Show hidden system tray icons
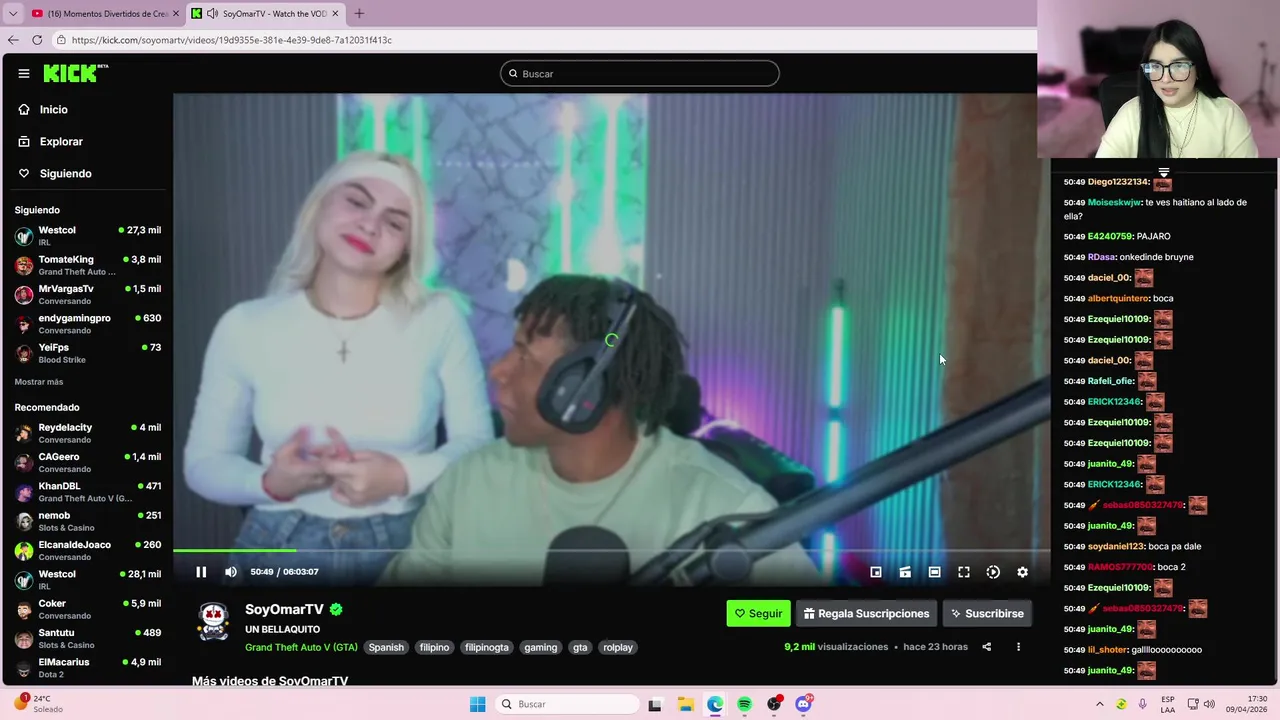The width and height of the screenshot is (1280, 720). click(x=1099, y=704)
